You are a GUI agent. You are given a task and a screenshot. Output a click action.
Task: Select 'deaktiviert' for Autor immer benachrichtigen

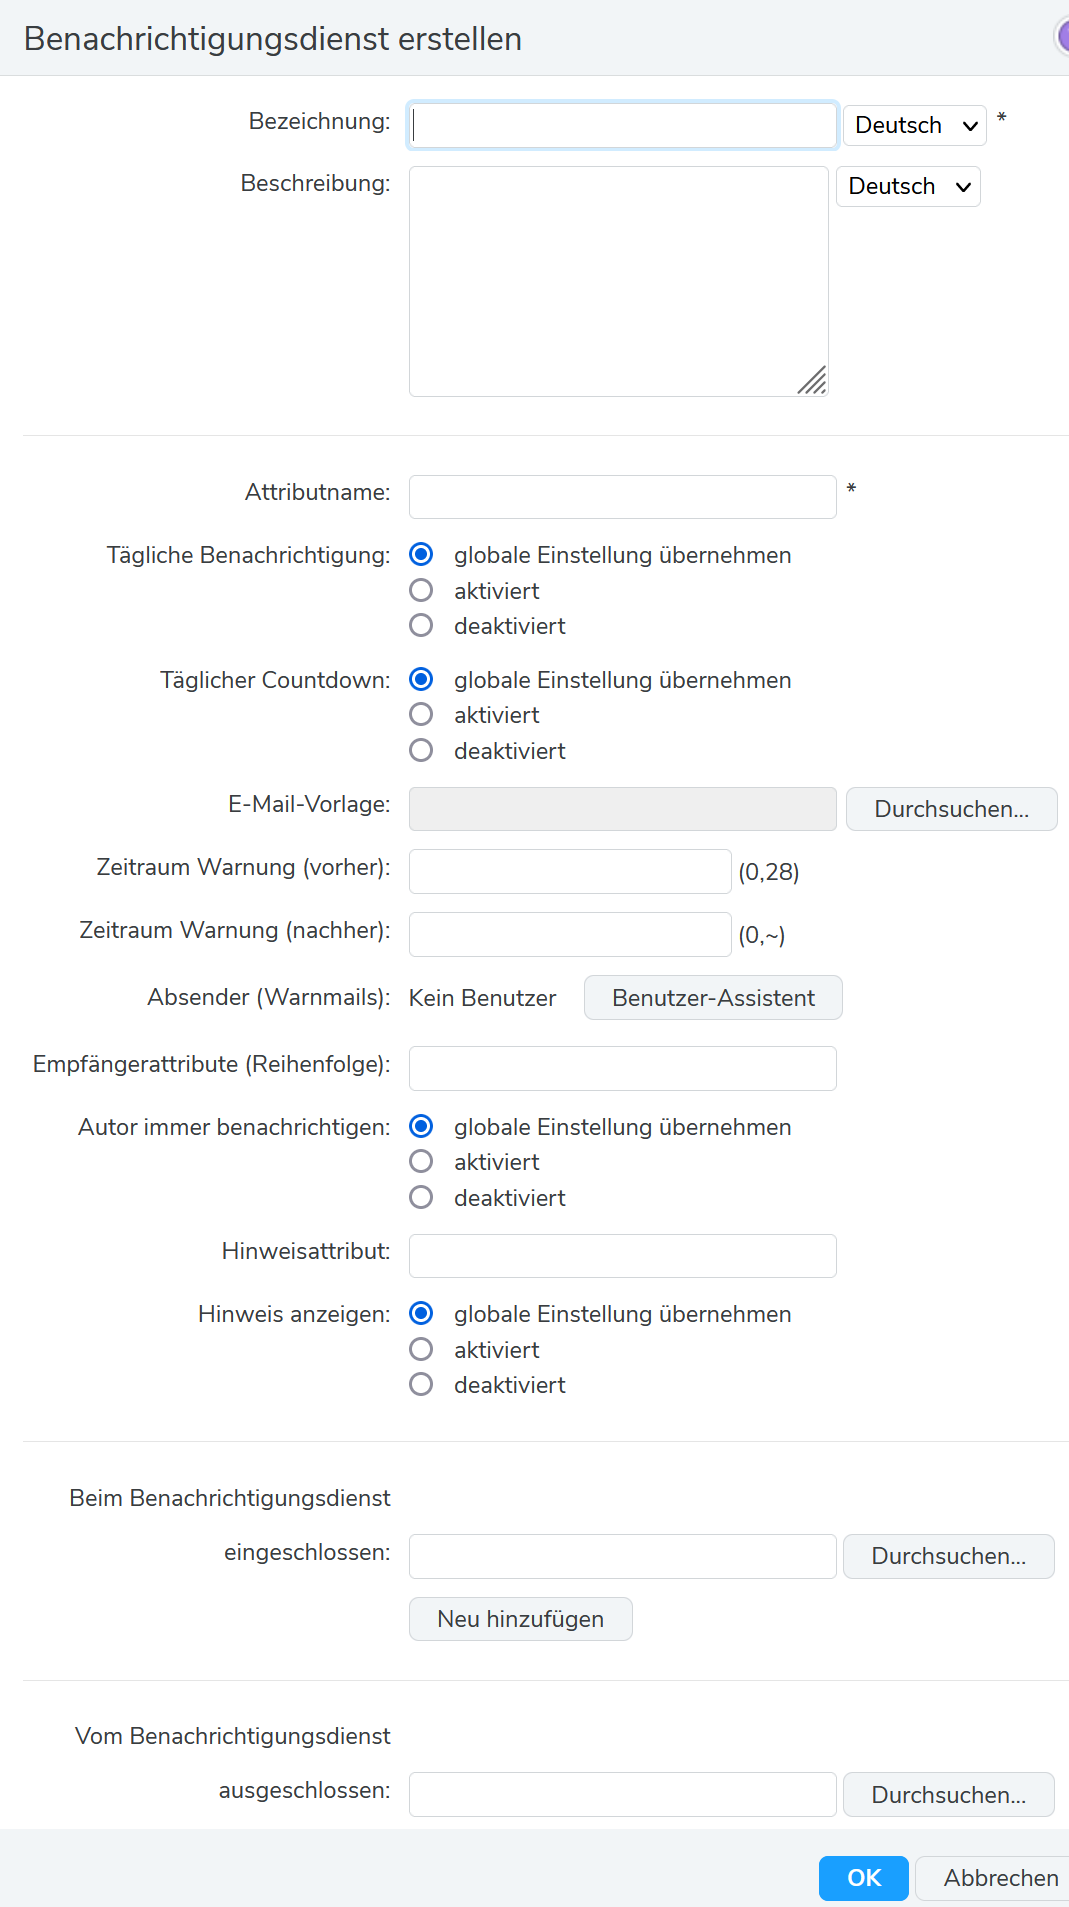(x=421, y=1197)
